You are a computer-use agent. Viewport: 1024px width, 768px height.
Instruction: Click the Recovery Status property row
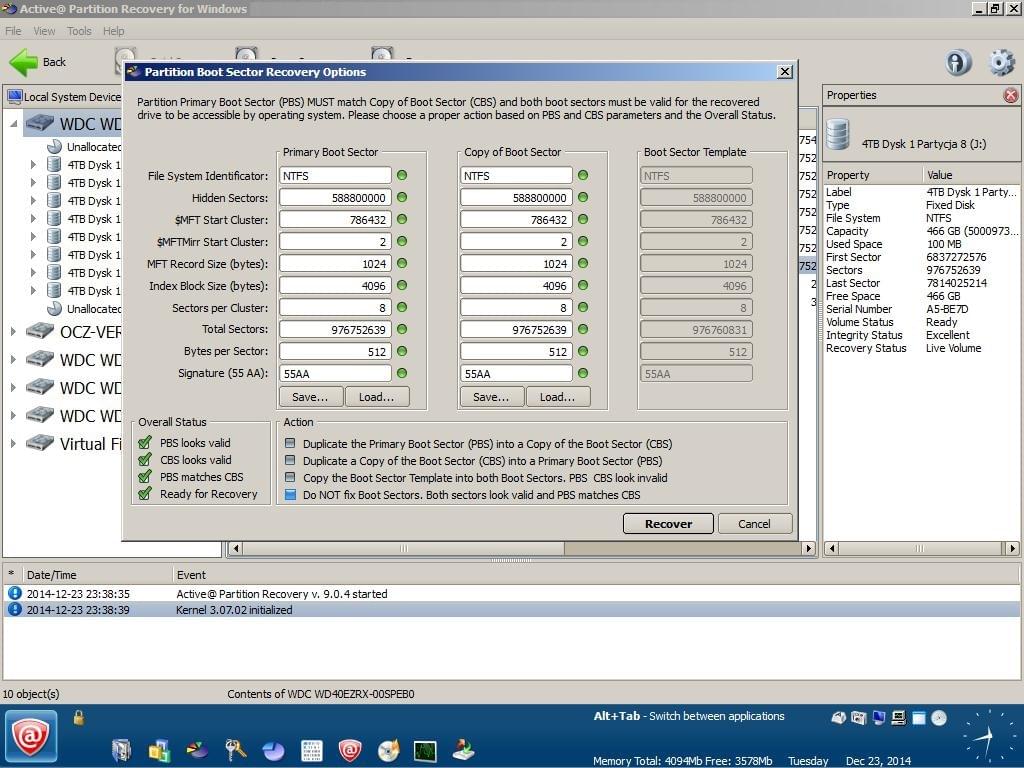921,348
